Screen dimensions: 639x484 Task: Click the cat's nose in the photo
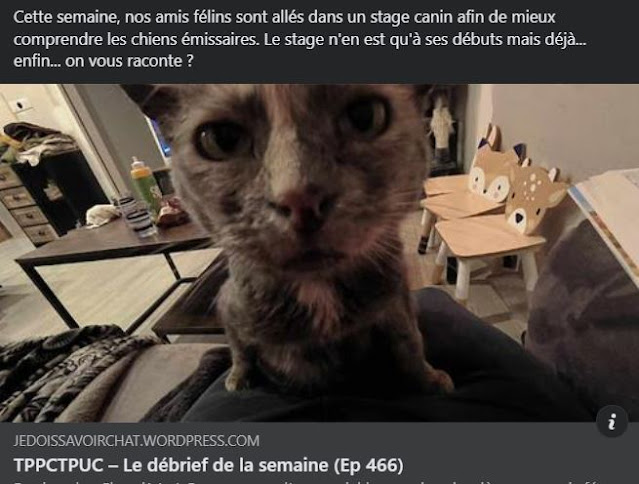click(308, 207)
